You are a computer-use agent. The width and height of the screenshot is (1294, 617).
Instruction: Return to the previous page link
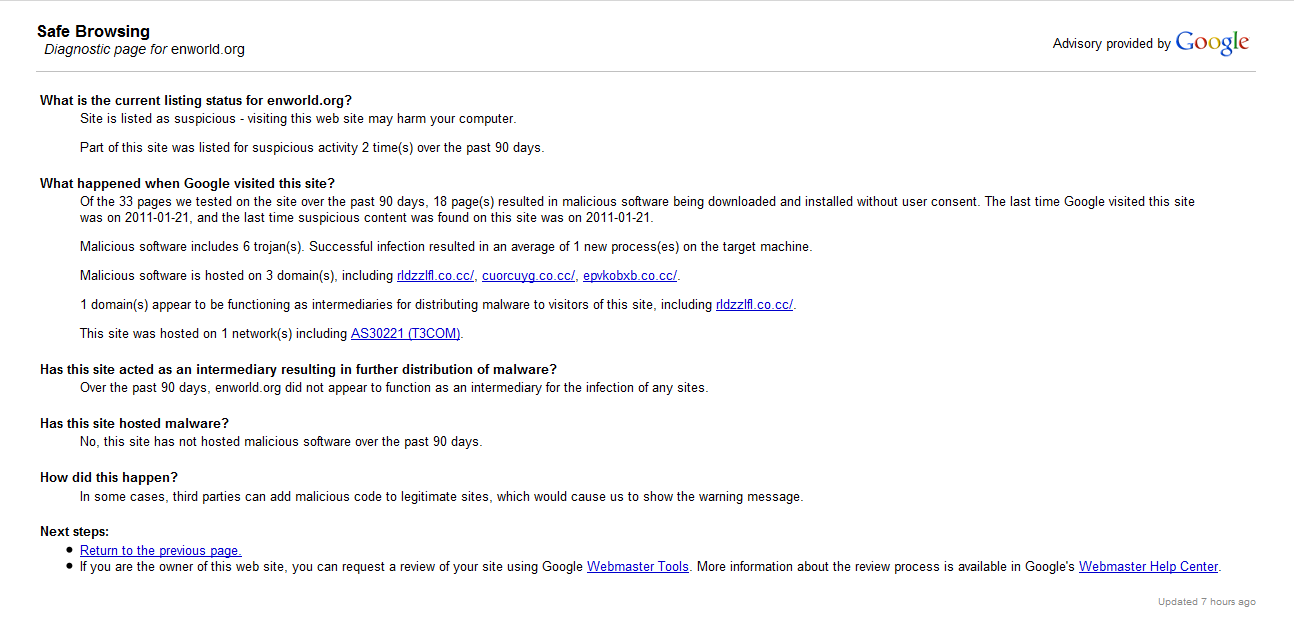[161, 551]
